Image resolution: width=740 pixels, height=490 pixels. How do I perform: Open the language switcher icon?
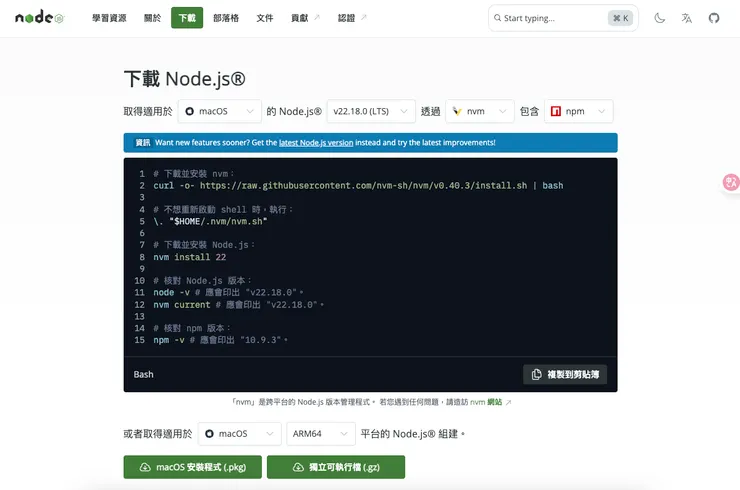click(x=687, y=18)
